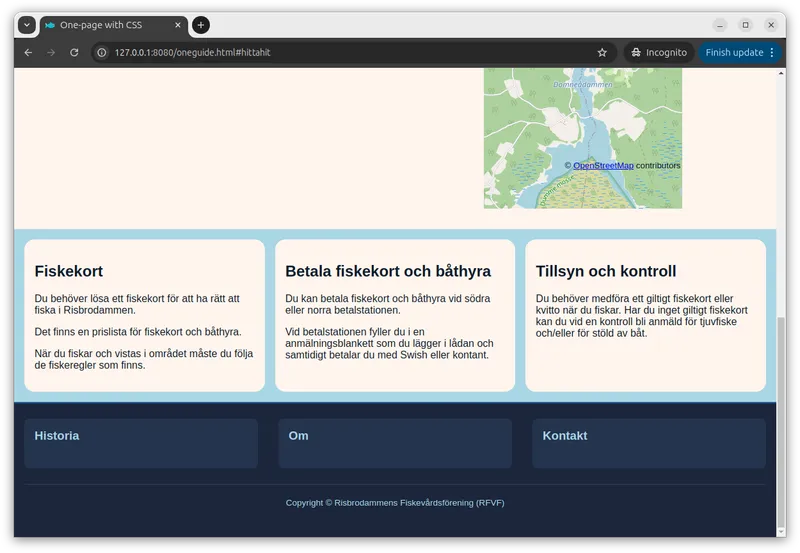The image size is (800, 553).
Task: Expand the tab search dropdown arrow
Action: (27, 25)
